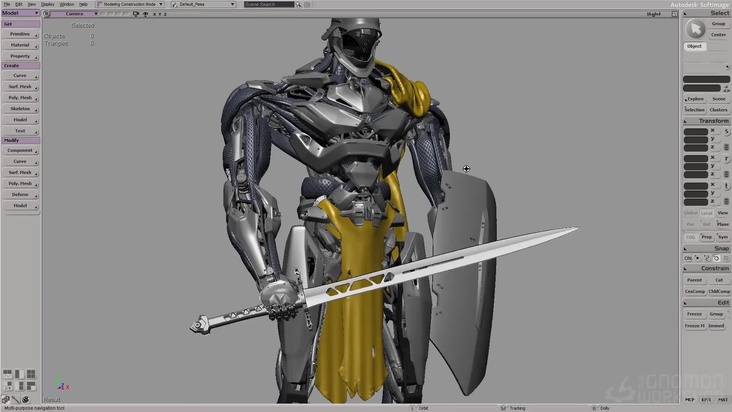
Task: Open the Window menu
Action: pos(66,4)
